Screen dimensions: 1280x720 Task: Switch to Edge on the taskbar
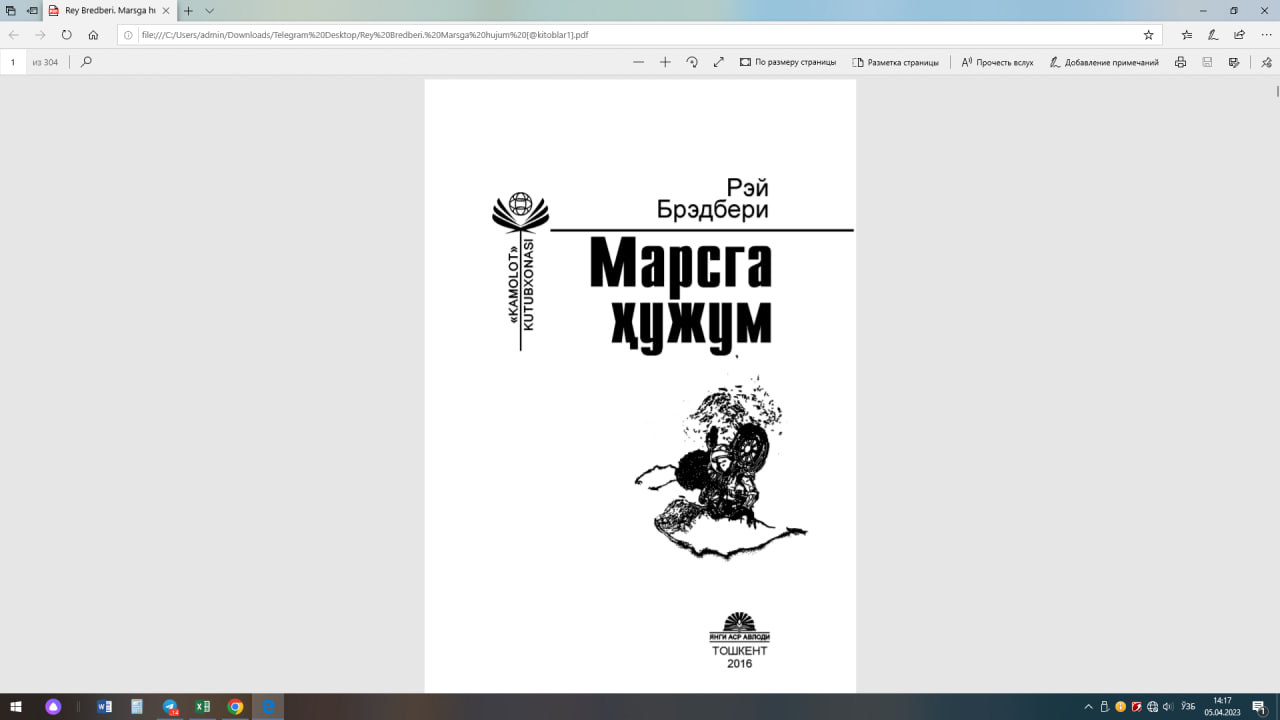tap(268, 707)
